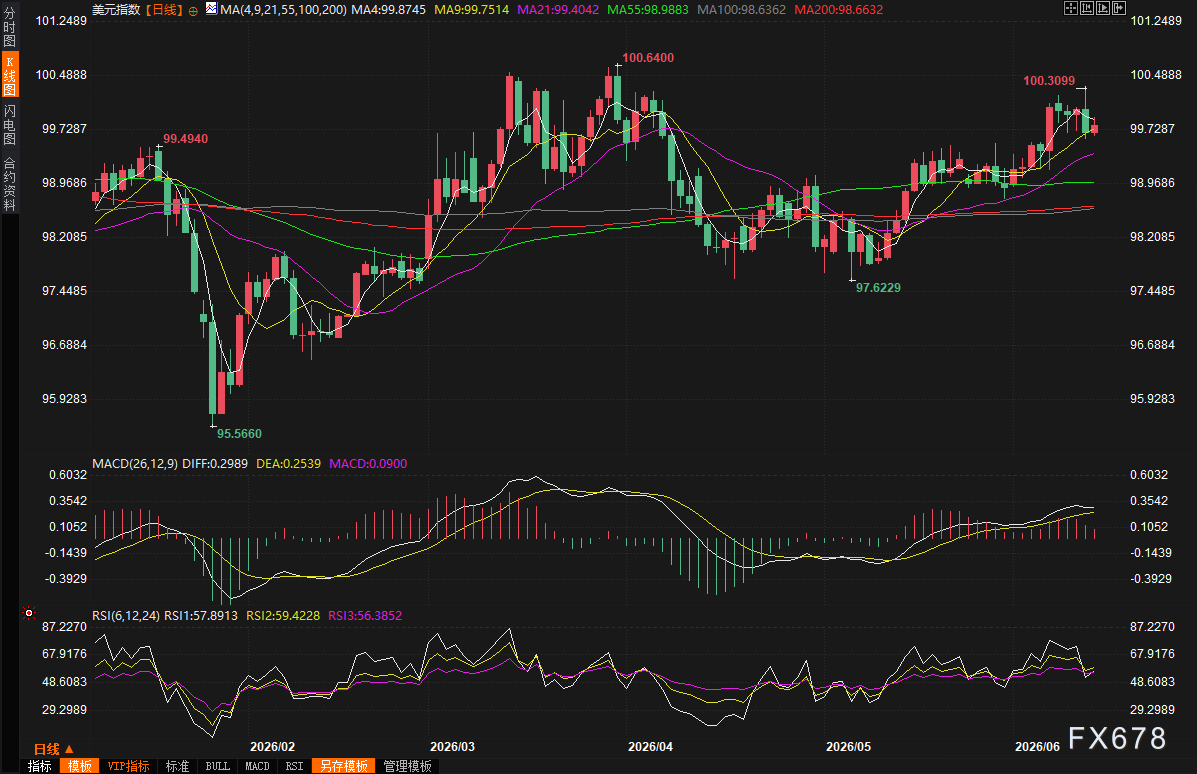Screen dimensions: 1197x774
Task: Click the red dot icon beside RSI panel
Action: [x=29, y=613]
